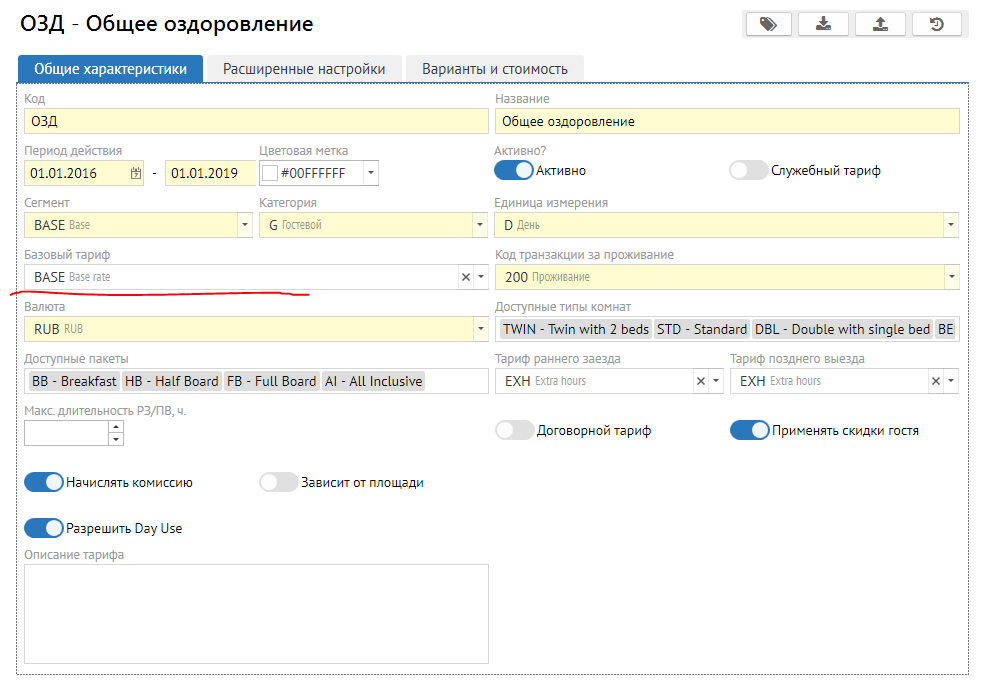This screenshot has height=680, width=984.
Task: Click the tag icon in top toolbar
Action: (x=767, y=25)
